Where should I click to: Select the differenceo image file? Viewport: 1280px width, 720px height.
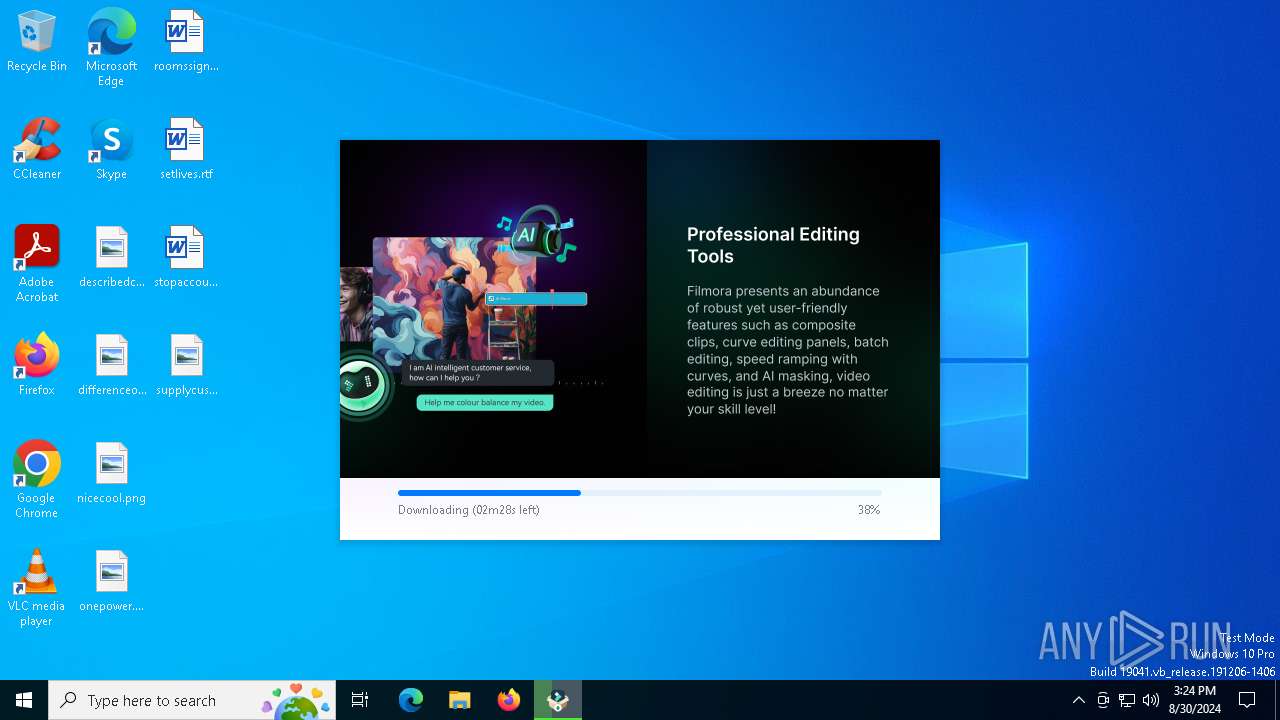click(x=111, y=366)
